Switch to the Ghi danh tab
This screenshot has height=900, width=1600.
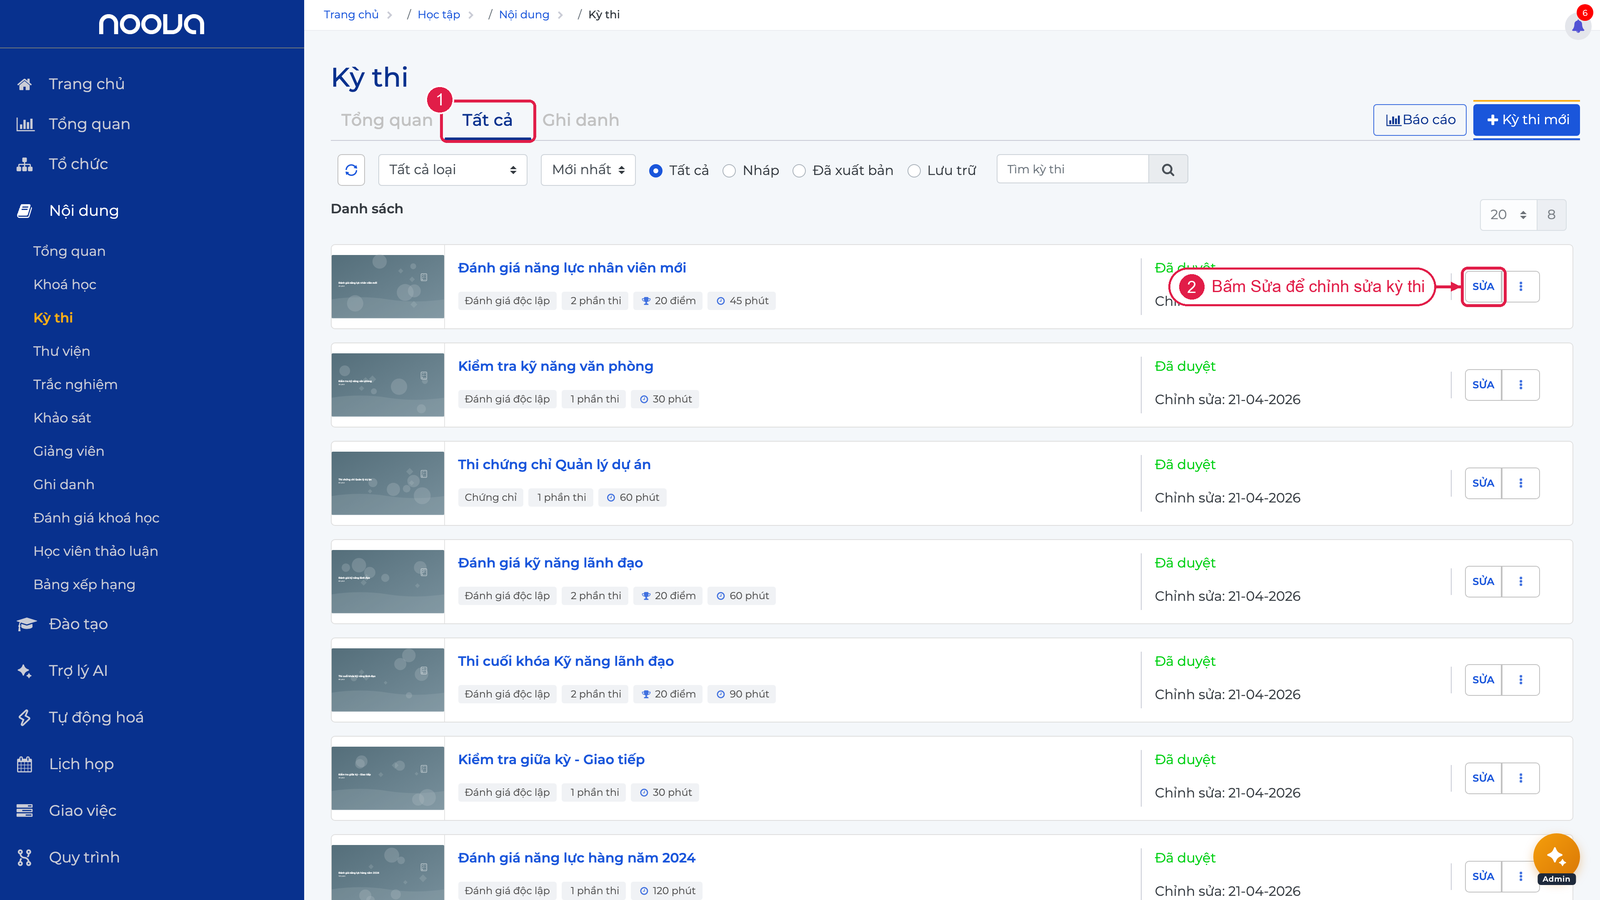581,120
